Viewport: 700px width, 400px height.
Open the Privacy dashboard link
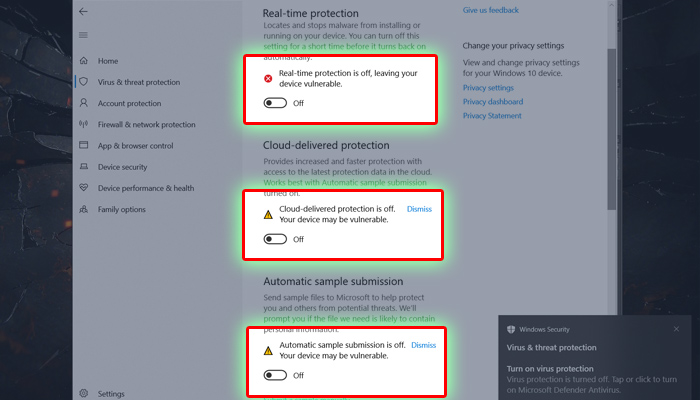click(493, 102)
